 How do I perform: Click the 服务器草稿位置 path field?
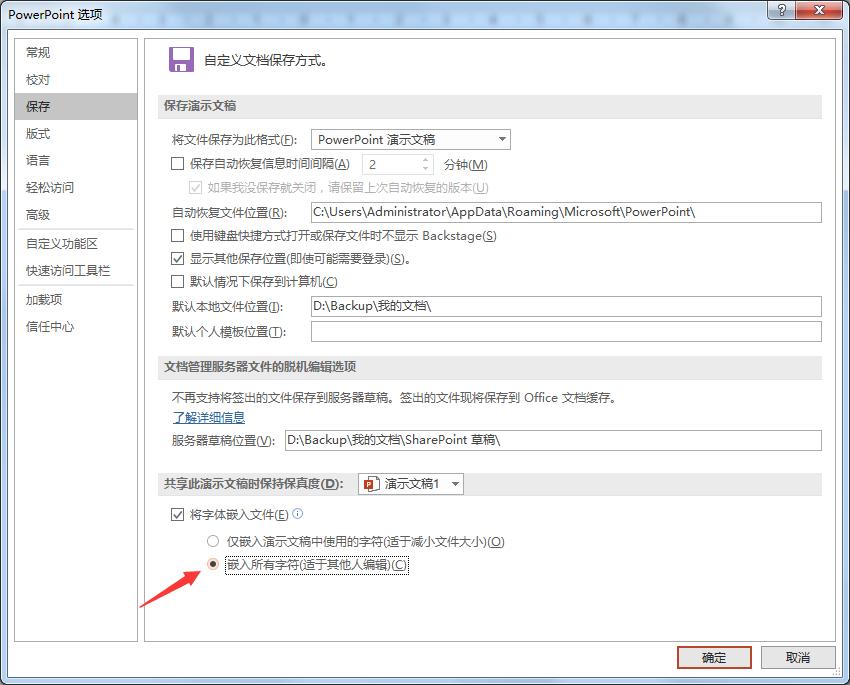[553, 440]
